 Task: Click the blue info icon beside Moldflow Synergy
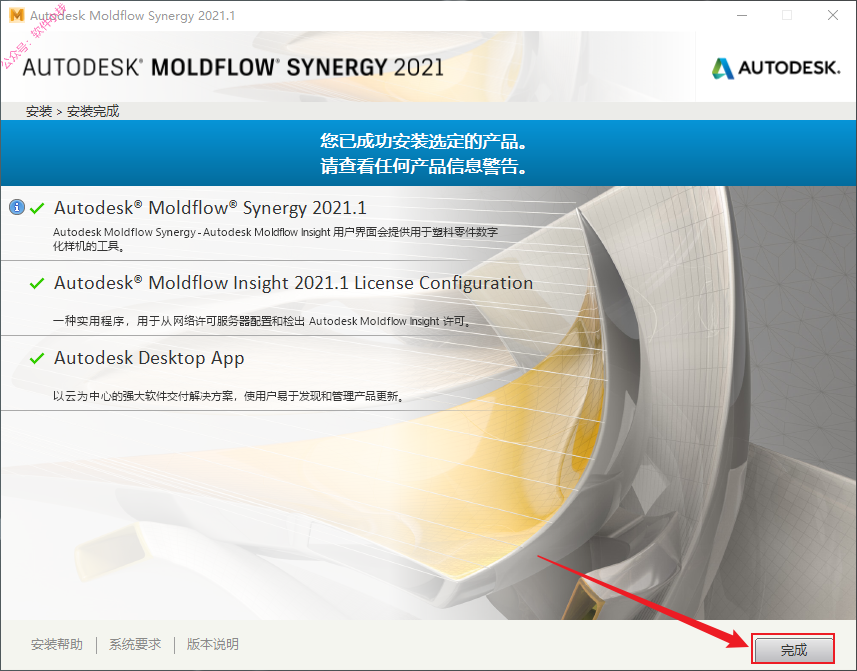coord(17,207)
